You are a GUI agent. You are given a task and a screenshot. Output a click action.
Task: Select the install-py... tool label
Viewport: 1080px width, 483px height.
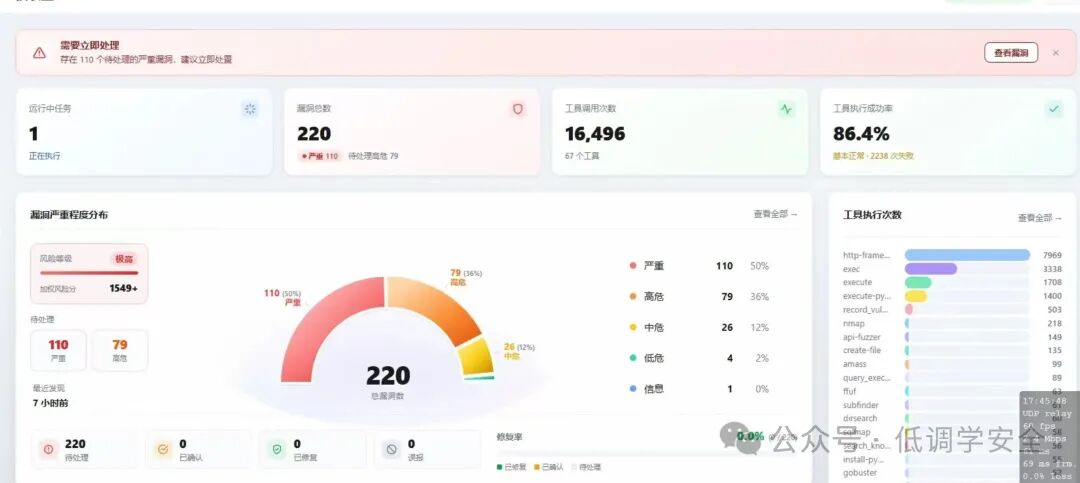tap(863, 460)
